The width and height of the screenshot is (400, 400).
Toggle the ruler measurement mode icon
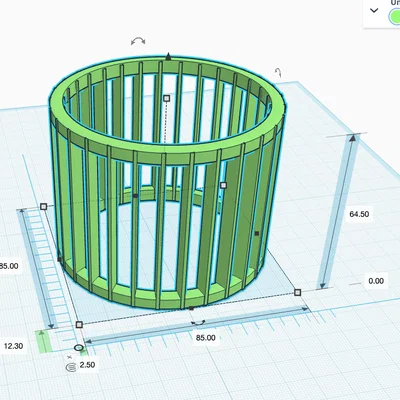pyautogui.click(x=71, y=367)
